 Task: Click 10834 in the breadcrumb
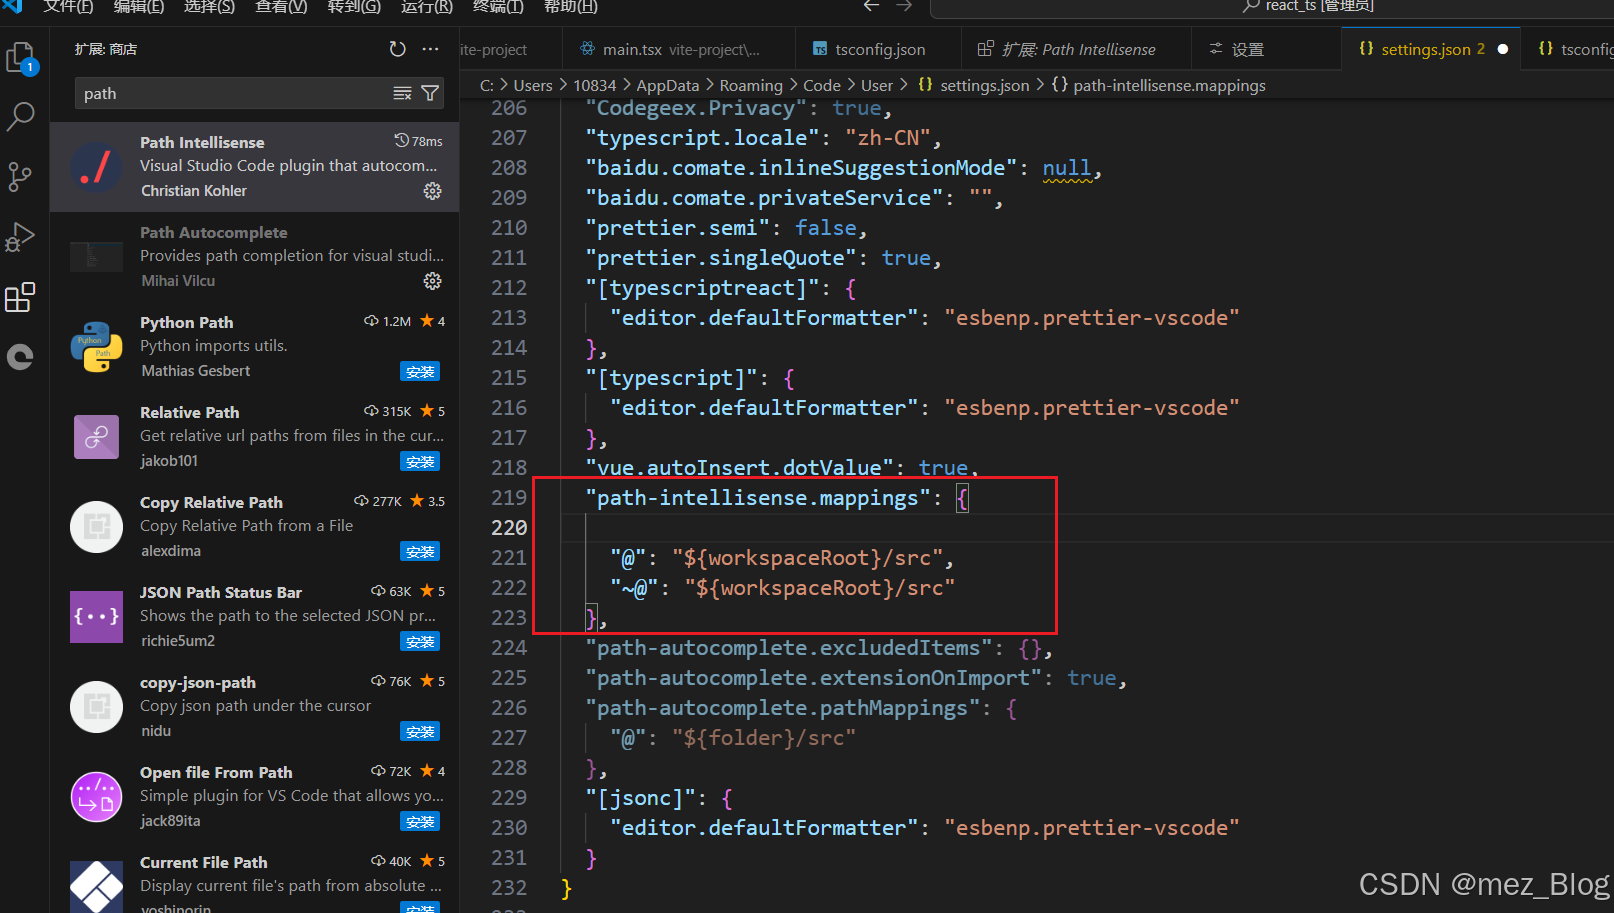594,85
